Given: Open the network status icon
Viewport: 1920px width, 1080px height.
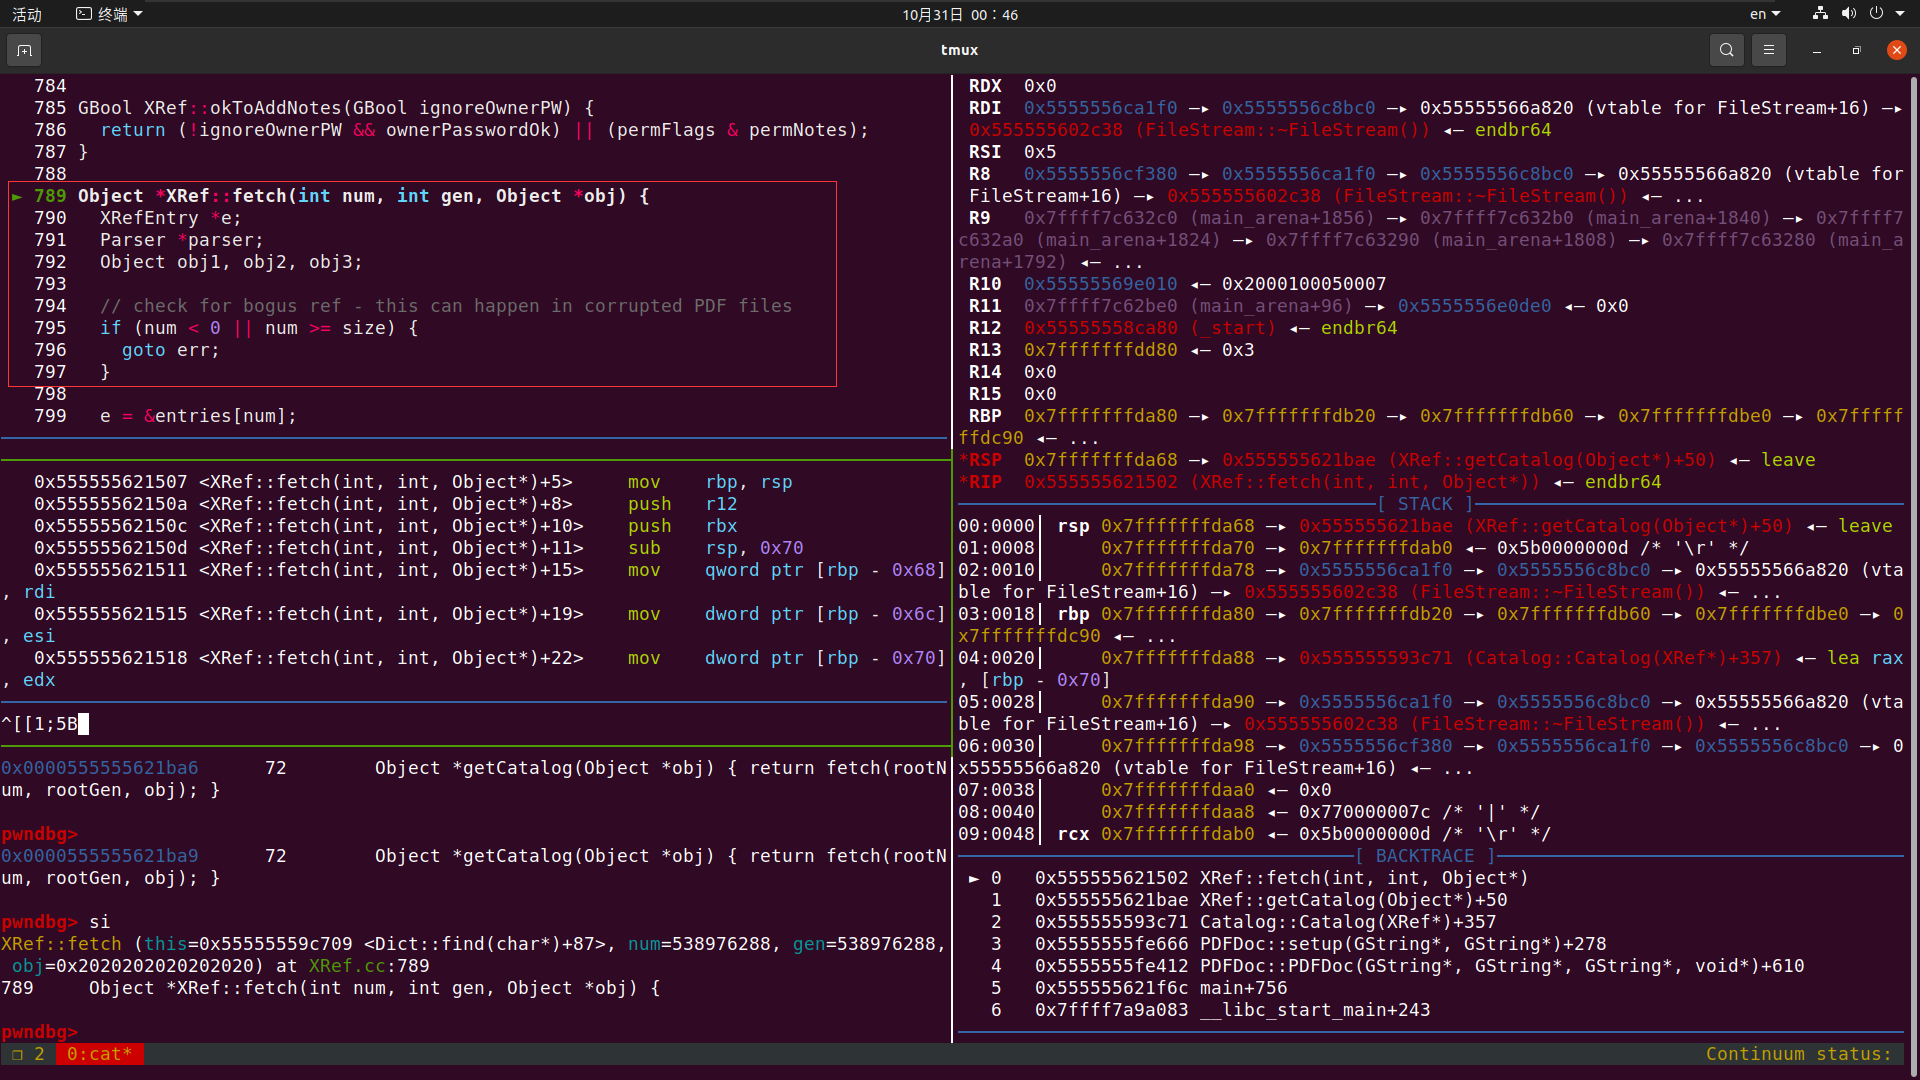Looking at the screenshot, I should point(1820,14).
